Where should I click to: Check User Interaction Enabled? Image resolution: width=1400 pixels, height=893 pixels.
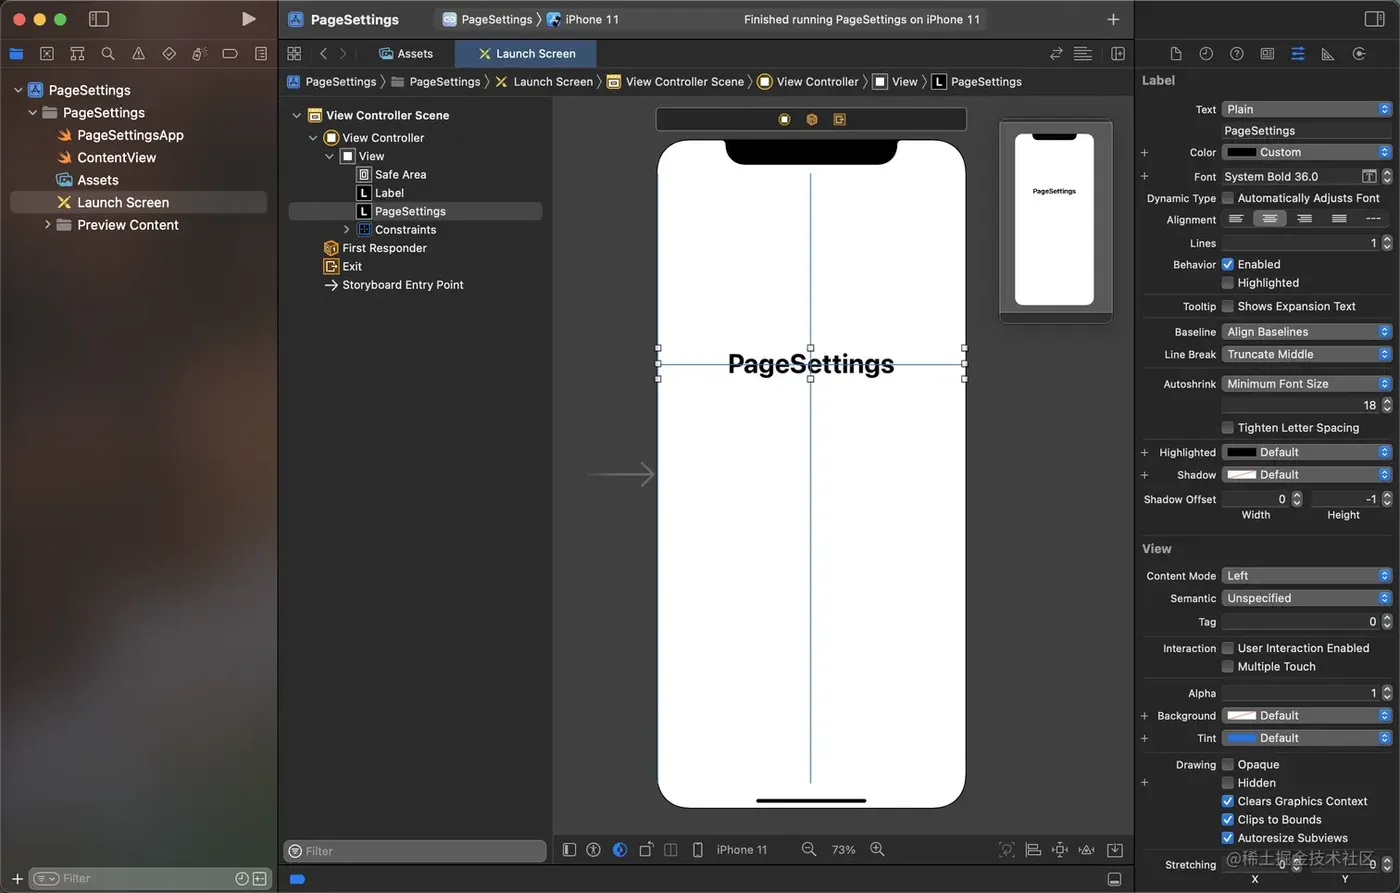click(x=1228, y=648)
